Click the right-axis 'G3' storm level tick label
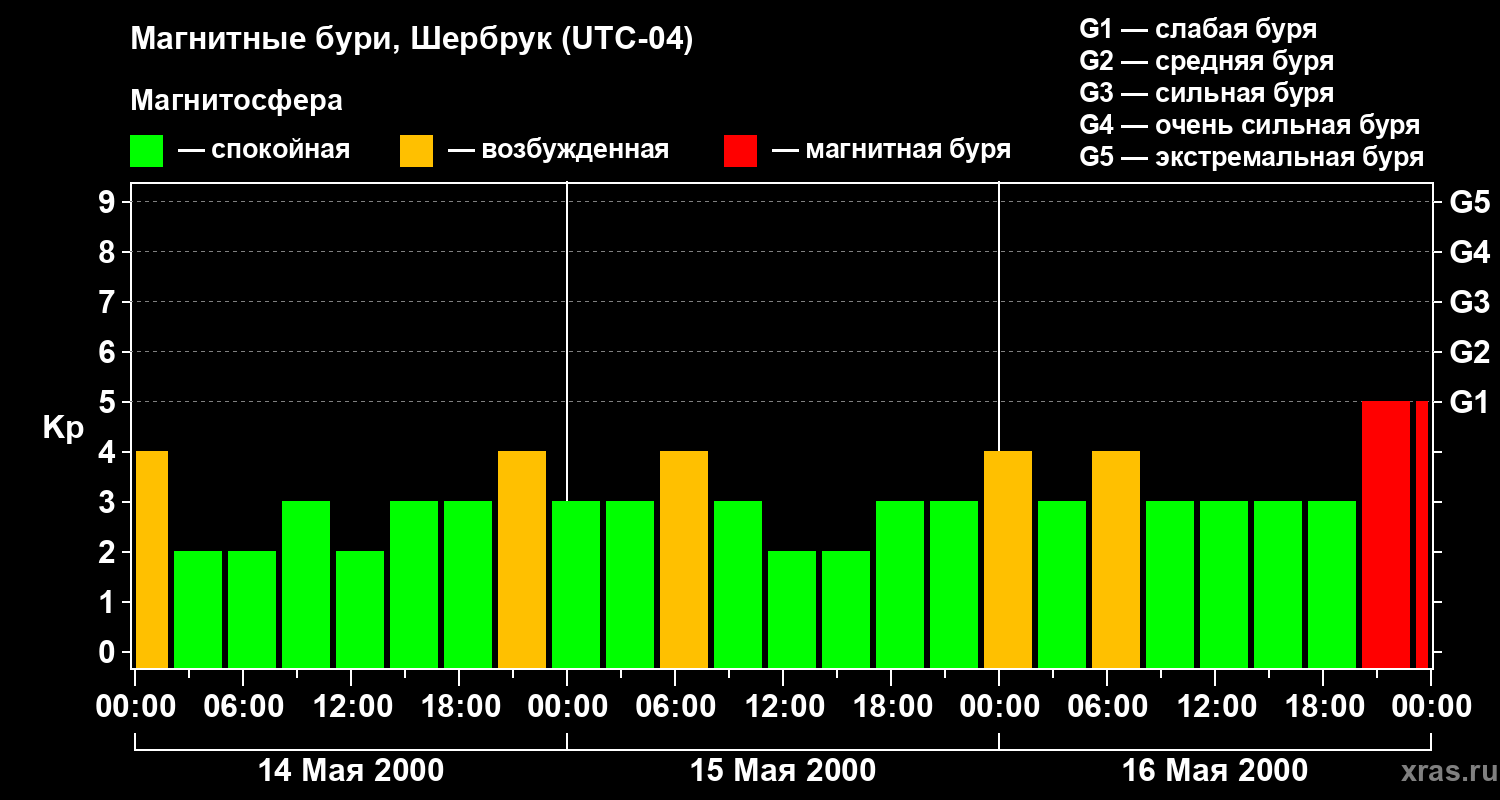The width and height of the screenshot is (1500, 800). pos(1470,302)
